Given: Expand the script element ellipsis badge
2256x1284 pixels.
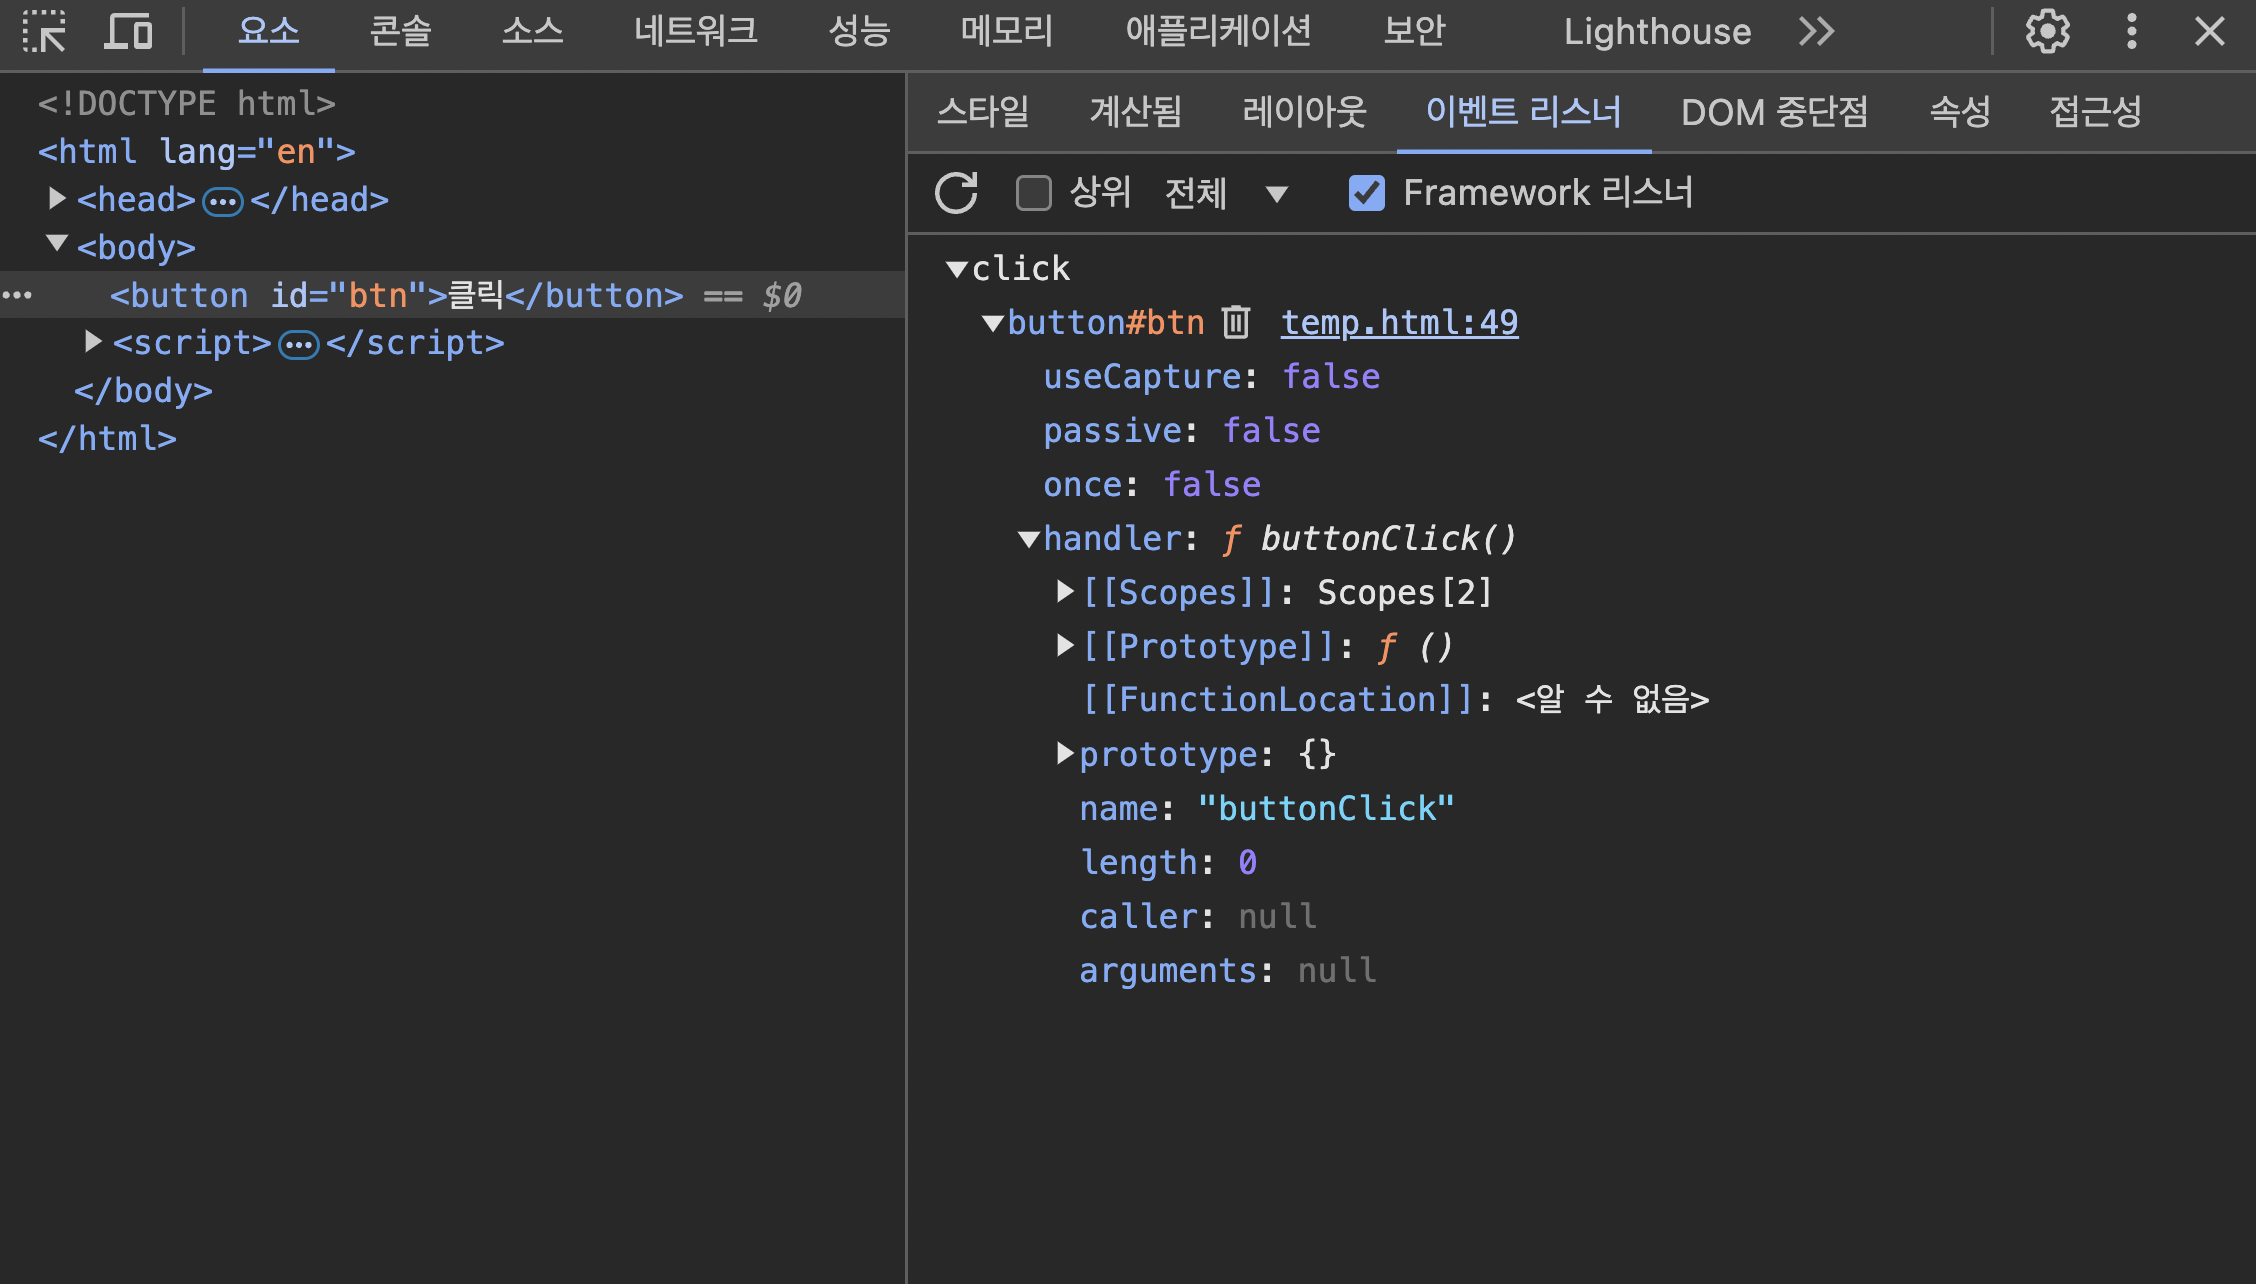Looking at the screenshot, I should point(298,345).
